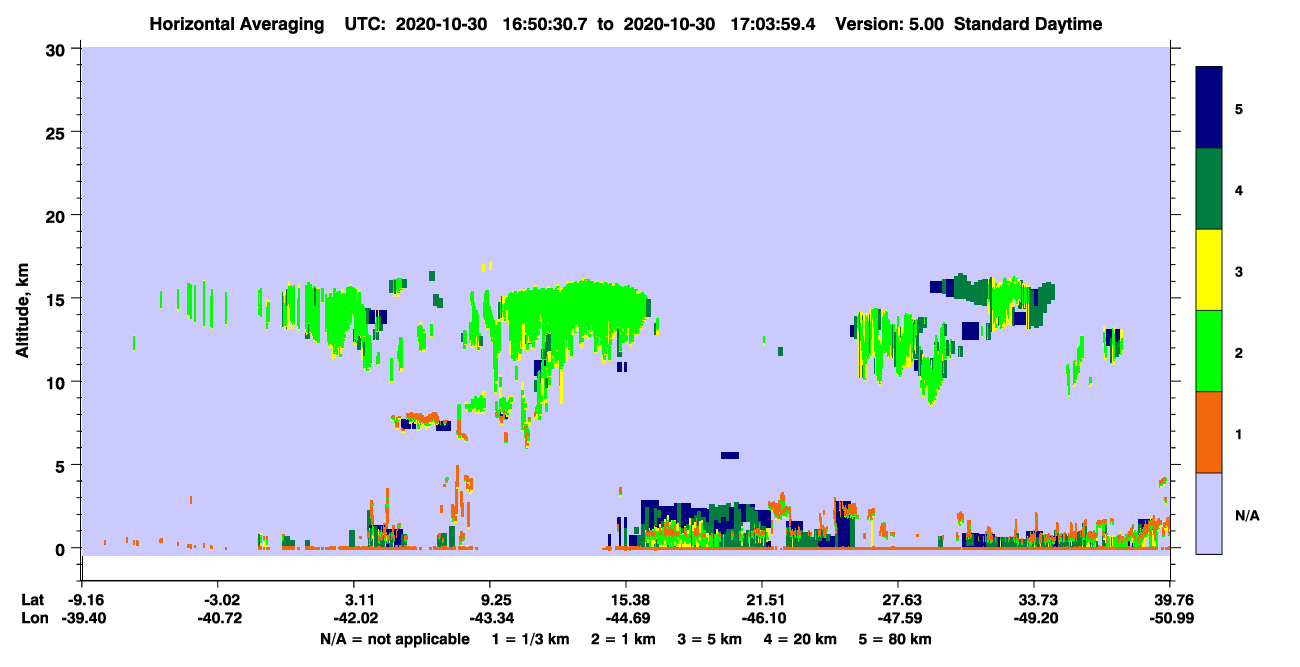Screen dimensions: 1300x667
Task: Click the lavender N/A colorbar segment
Action: tap(1209, 513)
